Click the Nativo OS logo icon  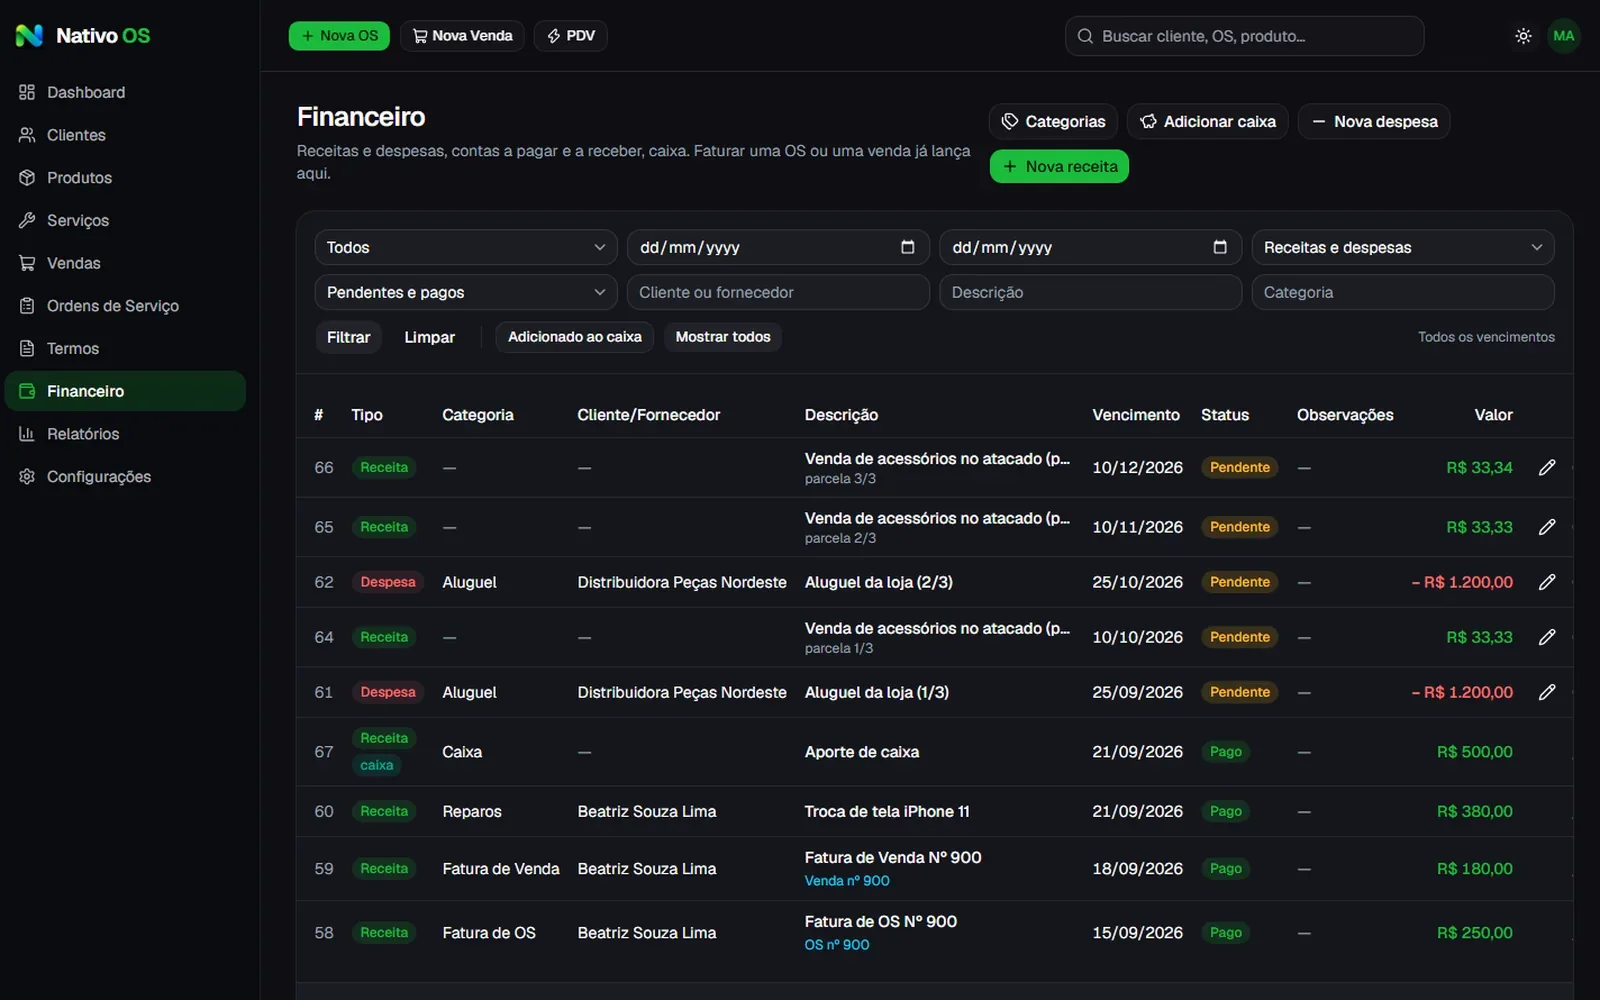[29, 36]
